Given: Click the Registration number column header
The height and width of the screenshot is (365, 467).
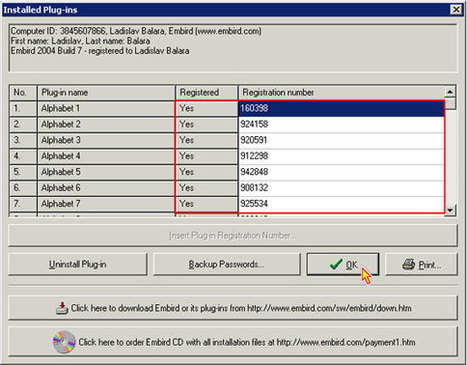Looking at the screenshot, I should tap(341, 92).
